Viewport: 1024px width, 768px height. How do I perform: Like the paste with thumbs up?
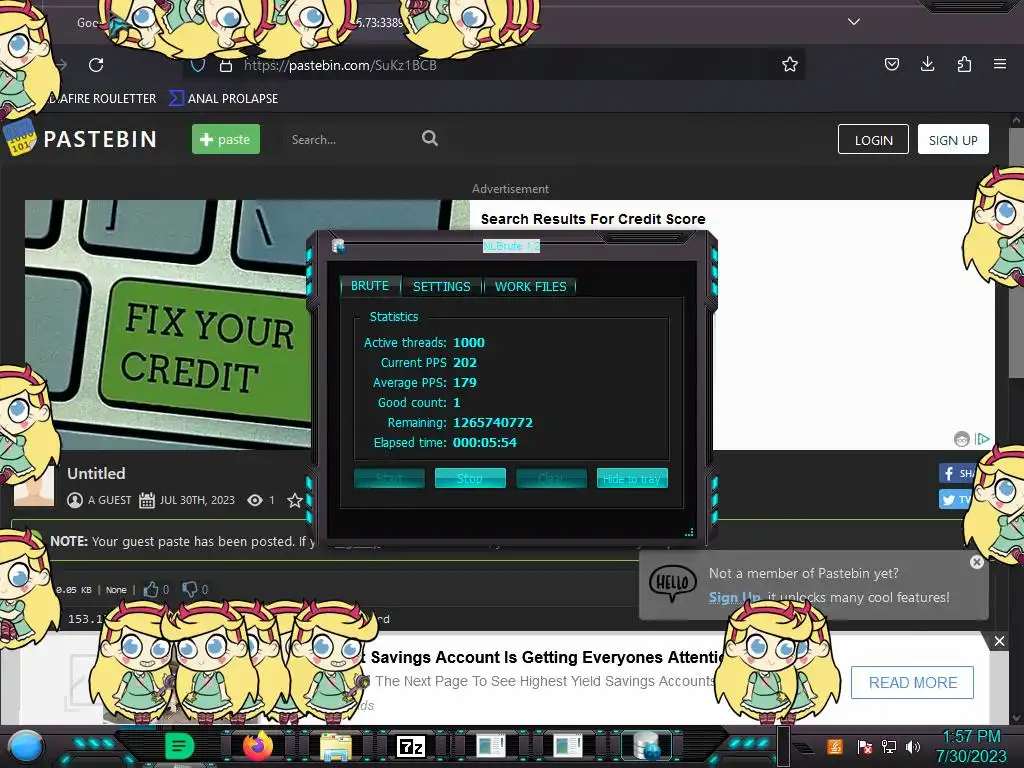(x=151, y=589)
